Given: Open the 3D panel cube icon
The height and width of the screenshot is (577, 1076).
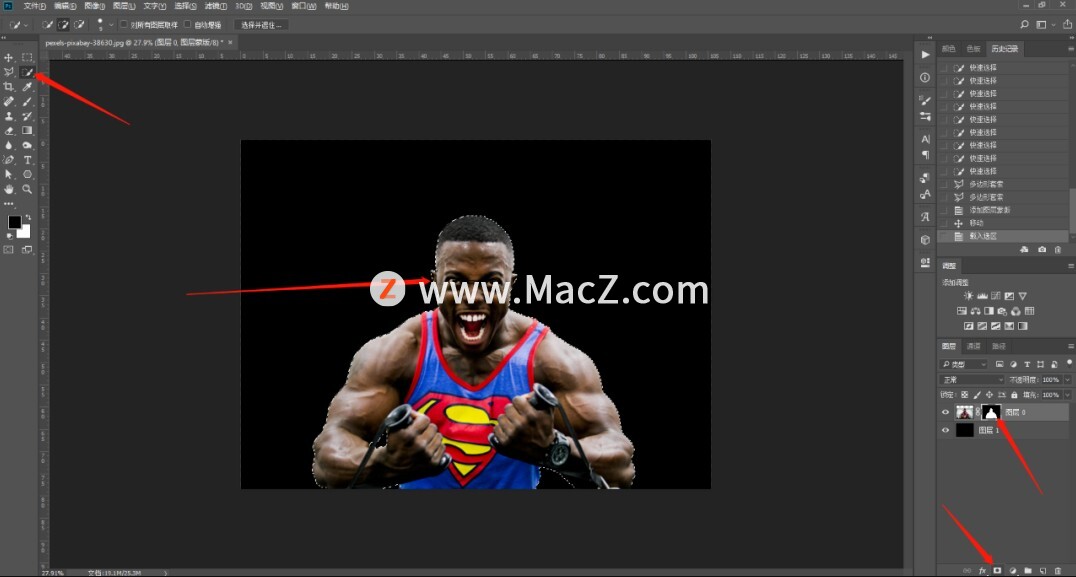Looking at the screenshot, I should [925, 239].
